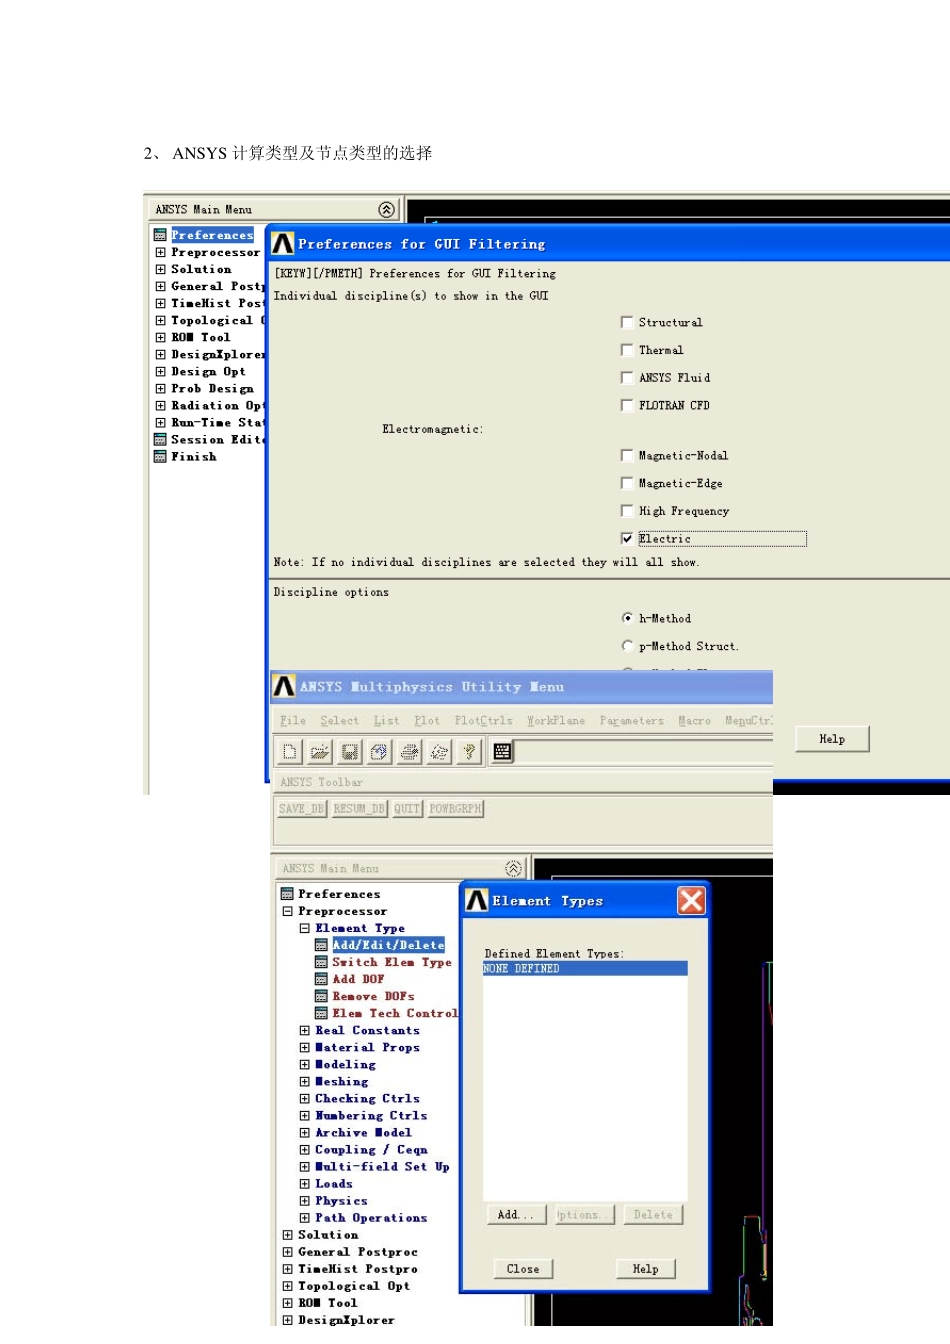Click the SAVE_DB toolbar button
Image resolution: width=950 pixels, height=1344 pixels.
click(301, 808)
